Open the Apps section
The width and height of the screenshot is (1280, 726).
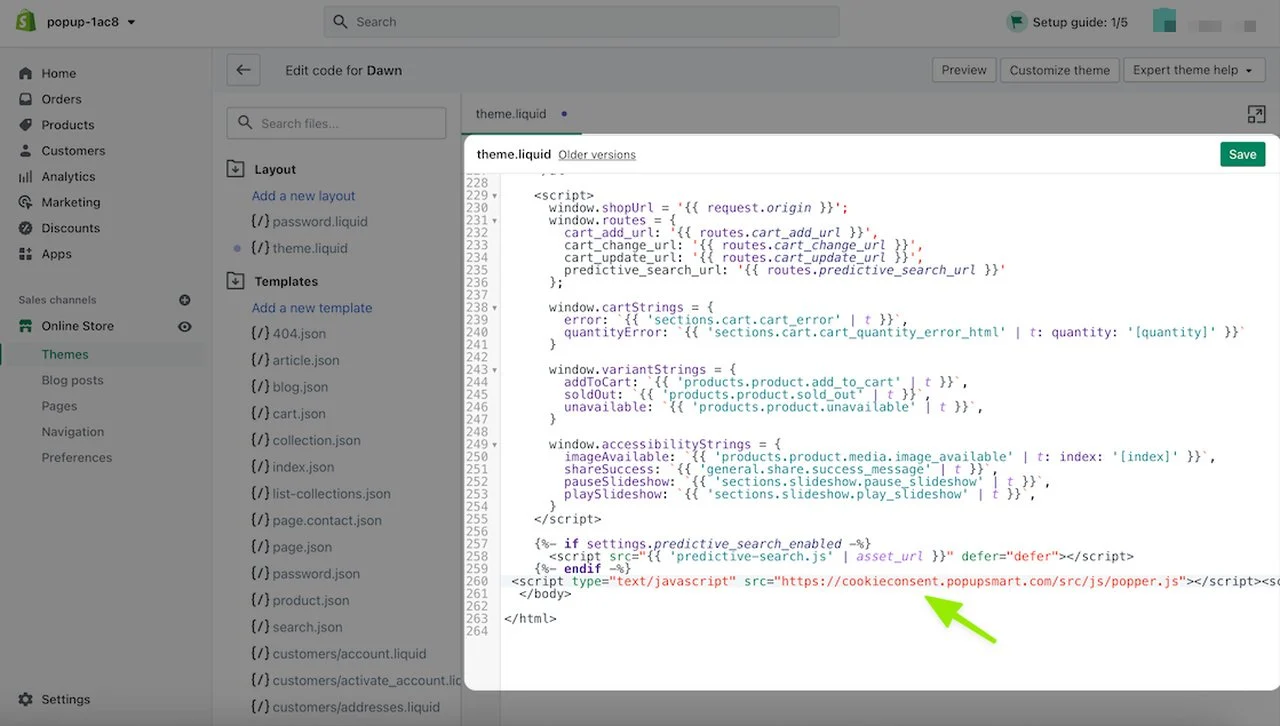pos(56,254)
